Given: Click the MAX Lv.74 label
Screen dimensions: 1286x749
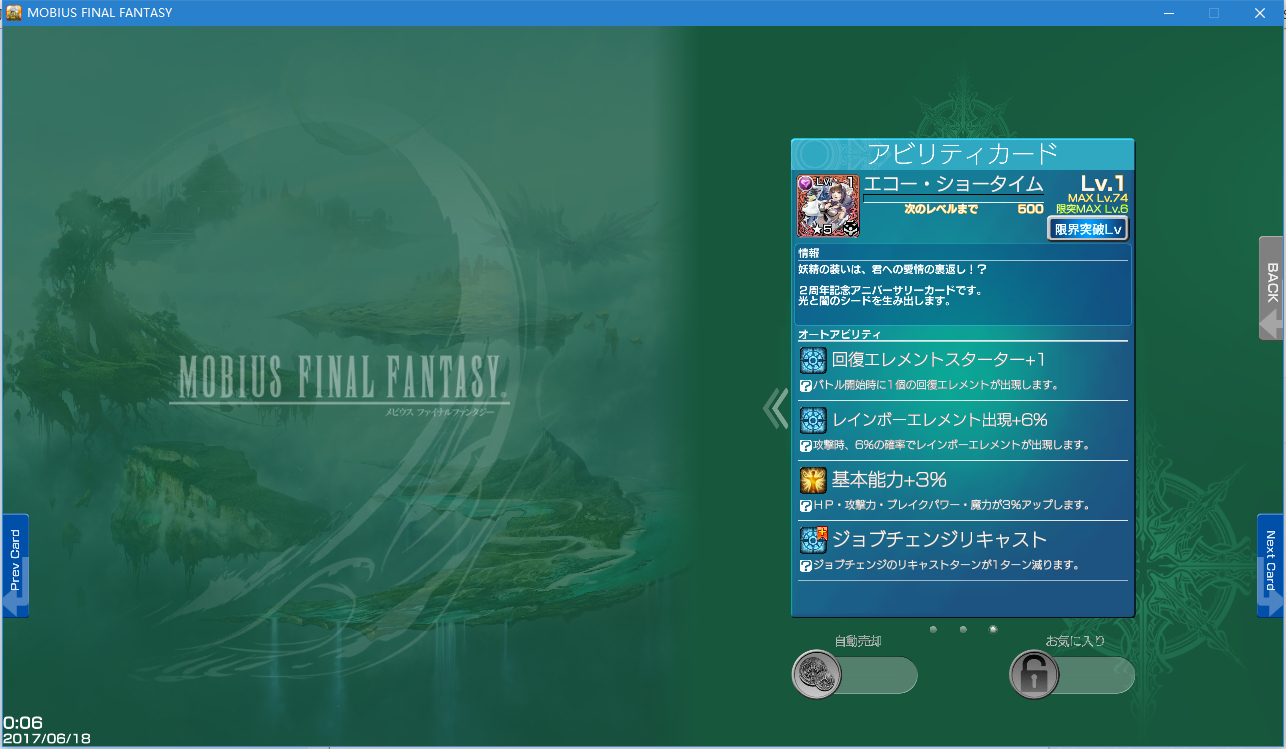Looking at the screenshot, I should tap(1097, 198).
